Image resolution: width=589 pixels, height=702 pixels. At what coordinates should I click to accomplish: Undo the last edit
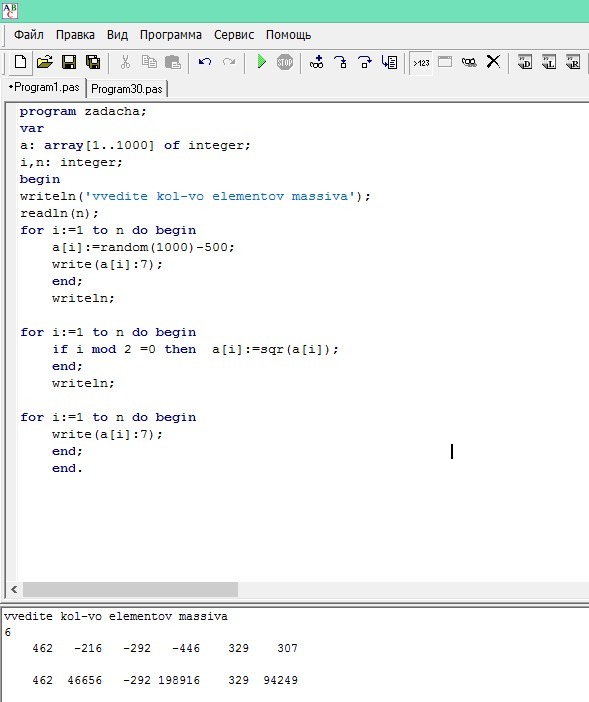click(x=205, y=62)
